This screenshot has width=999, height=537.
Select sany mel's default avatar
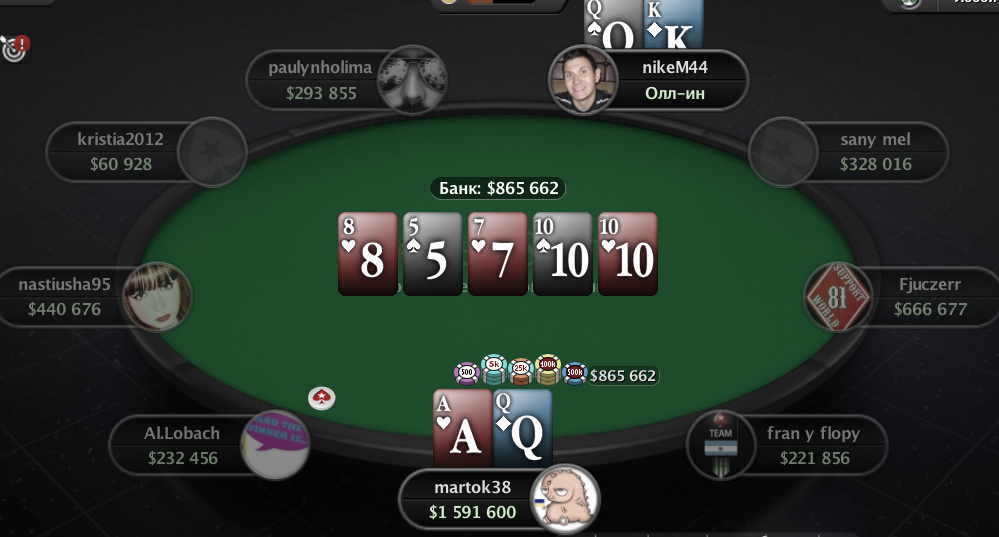click(783, 152)
